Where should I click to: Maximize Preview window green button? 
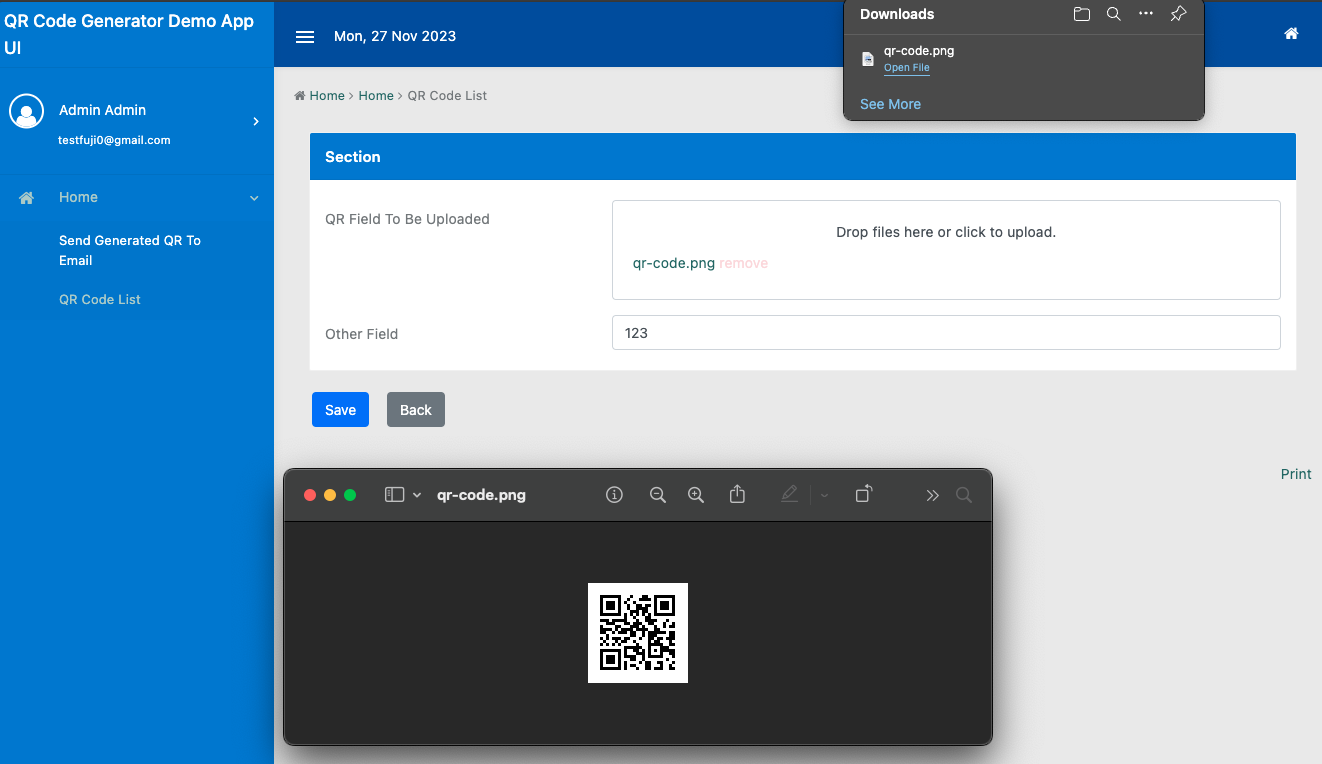pyautogui.click(x=350, y=495)
